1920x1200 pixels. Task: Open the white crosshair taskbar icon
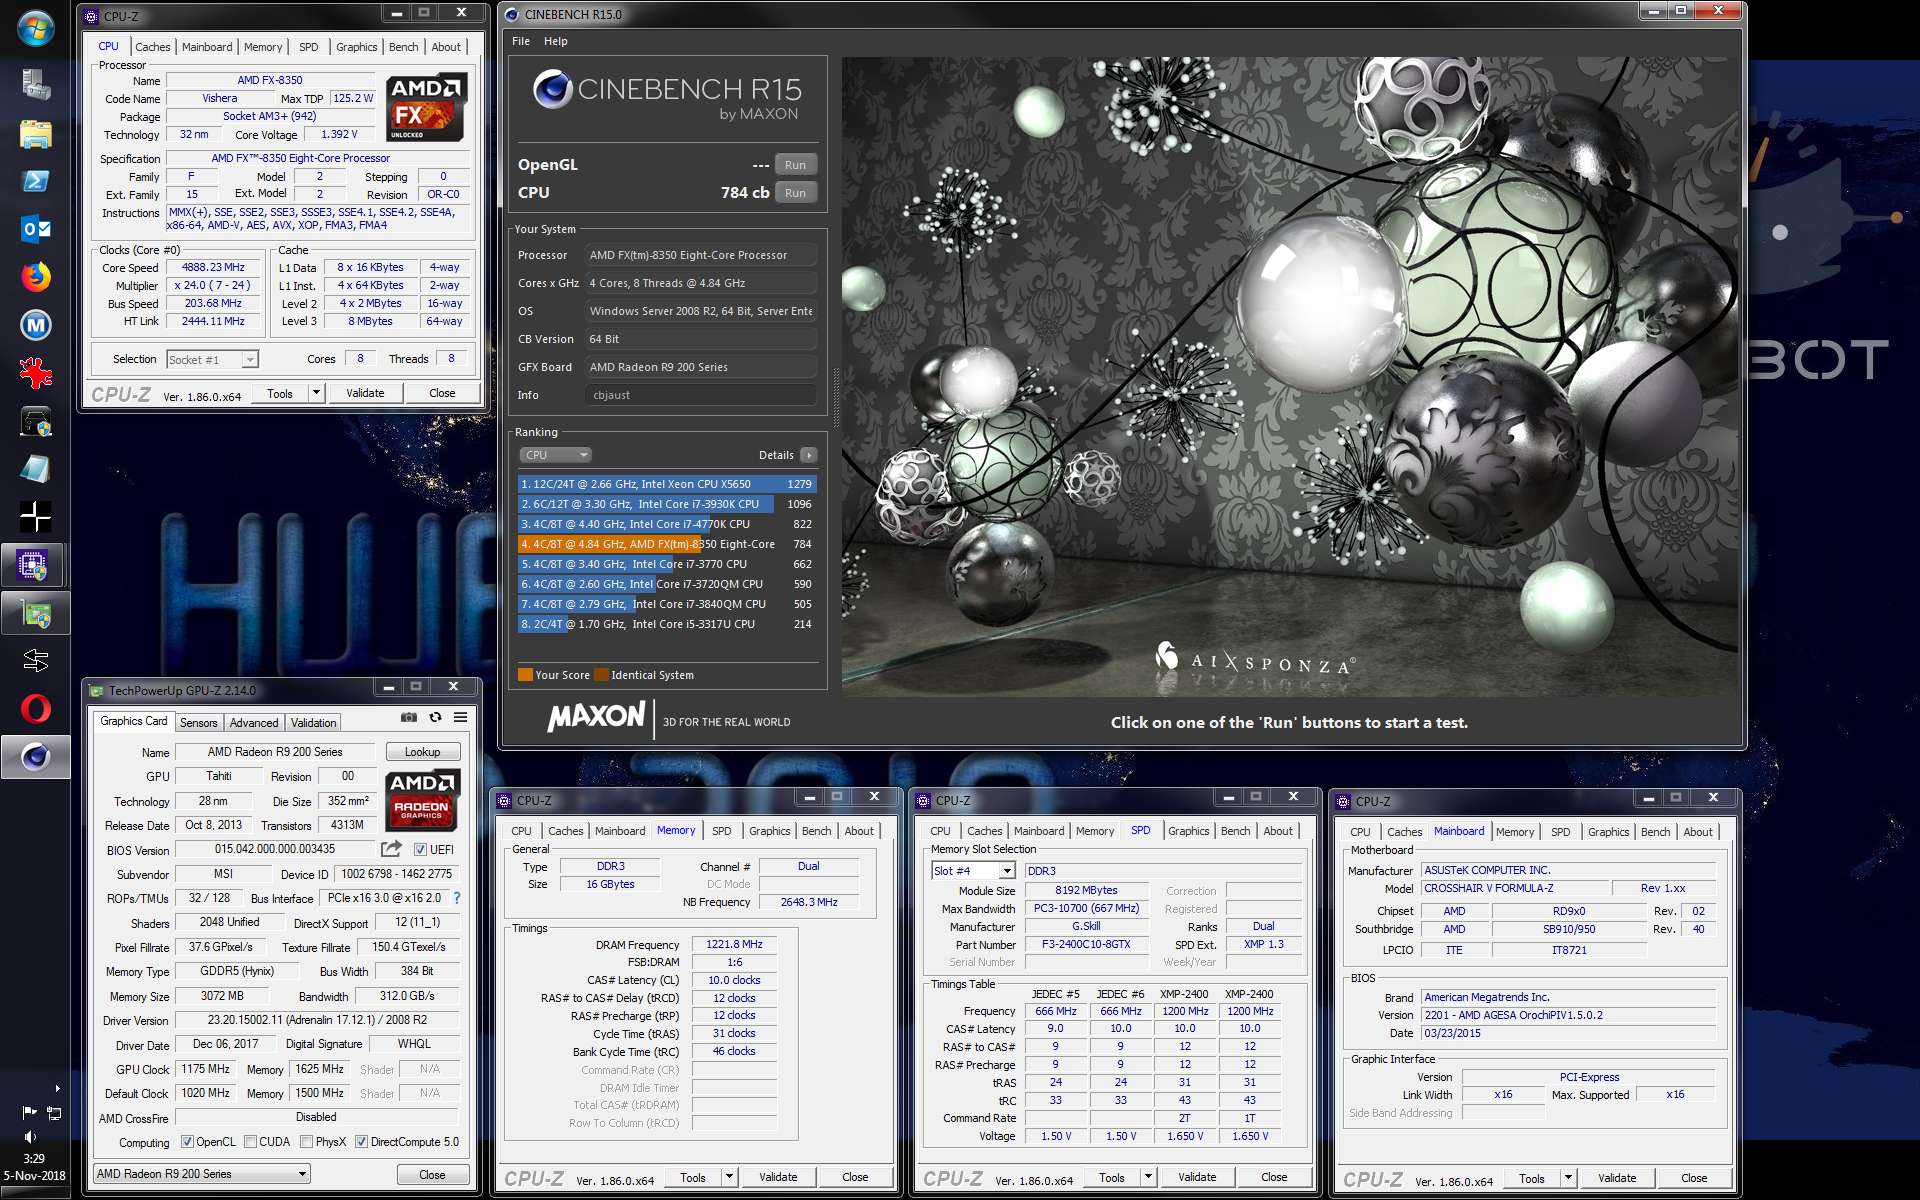(35, 517)
